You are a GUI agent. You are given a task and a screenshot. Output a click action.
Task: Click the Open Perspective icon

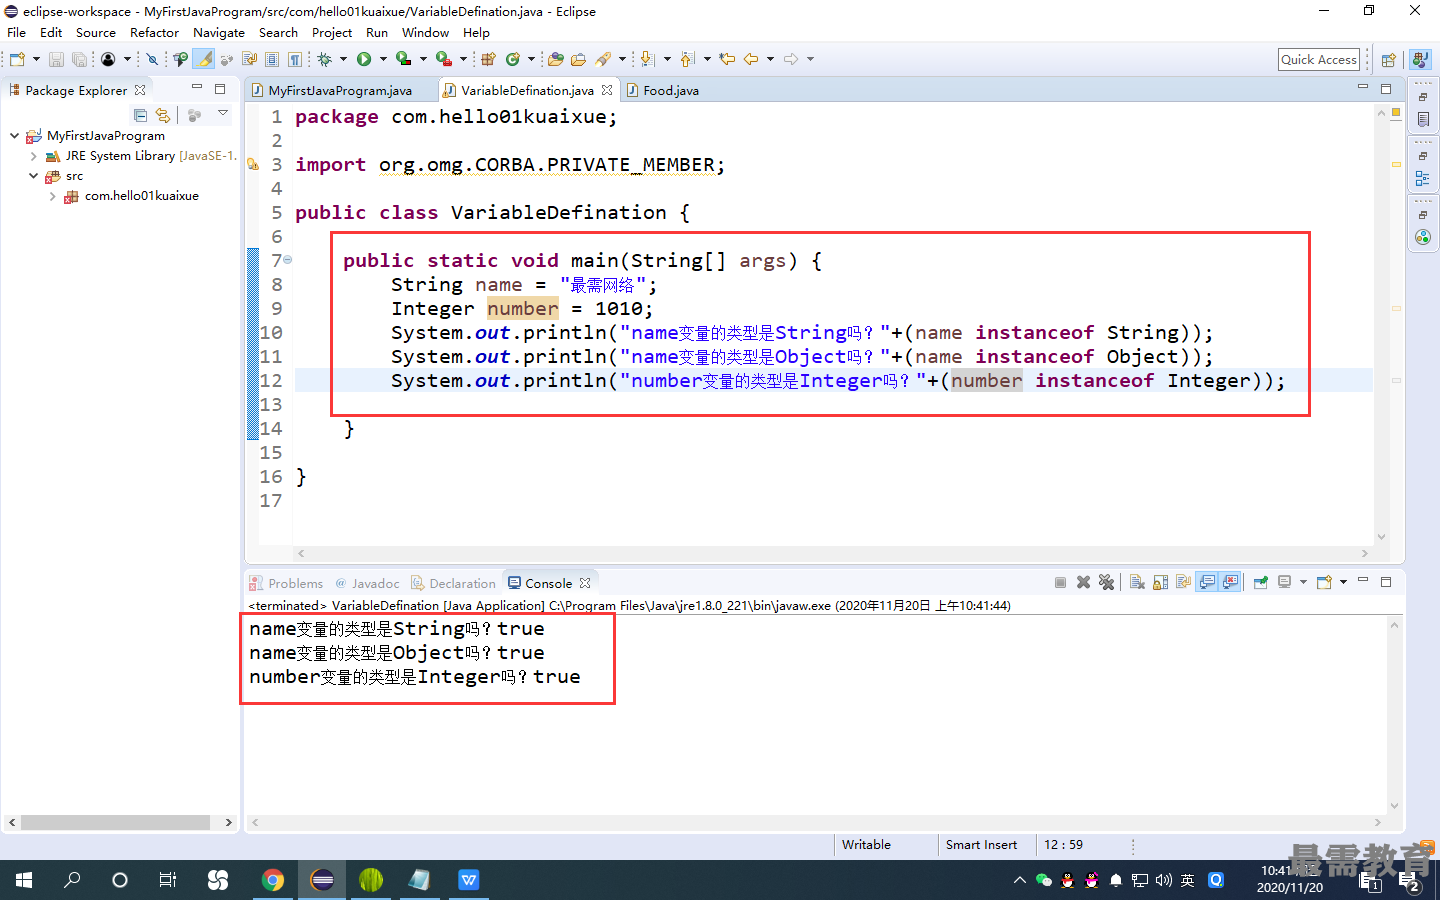(x=1388, y=60)
